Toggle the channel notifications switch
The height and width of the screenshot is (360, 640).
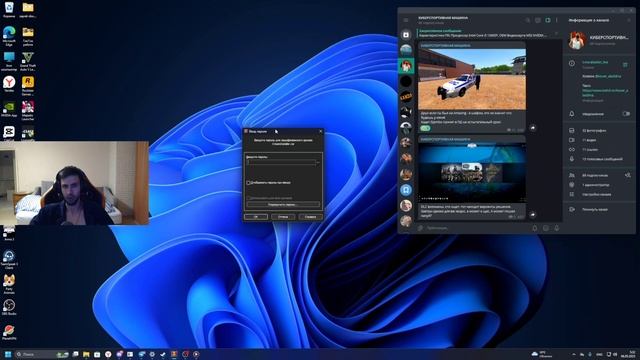point(626,114)
